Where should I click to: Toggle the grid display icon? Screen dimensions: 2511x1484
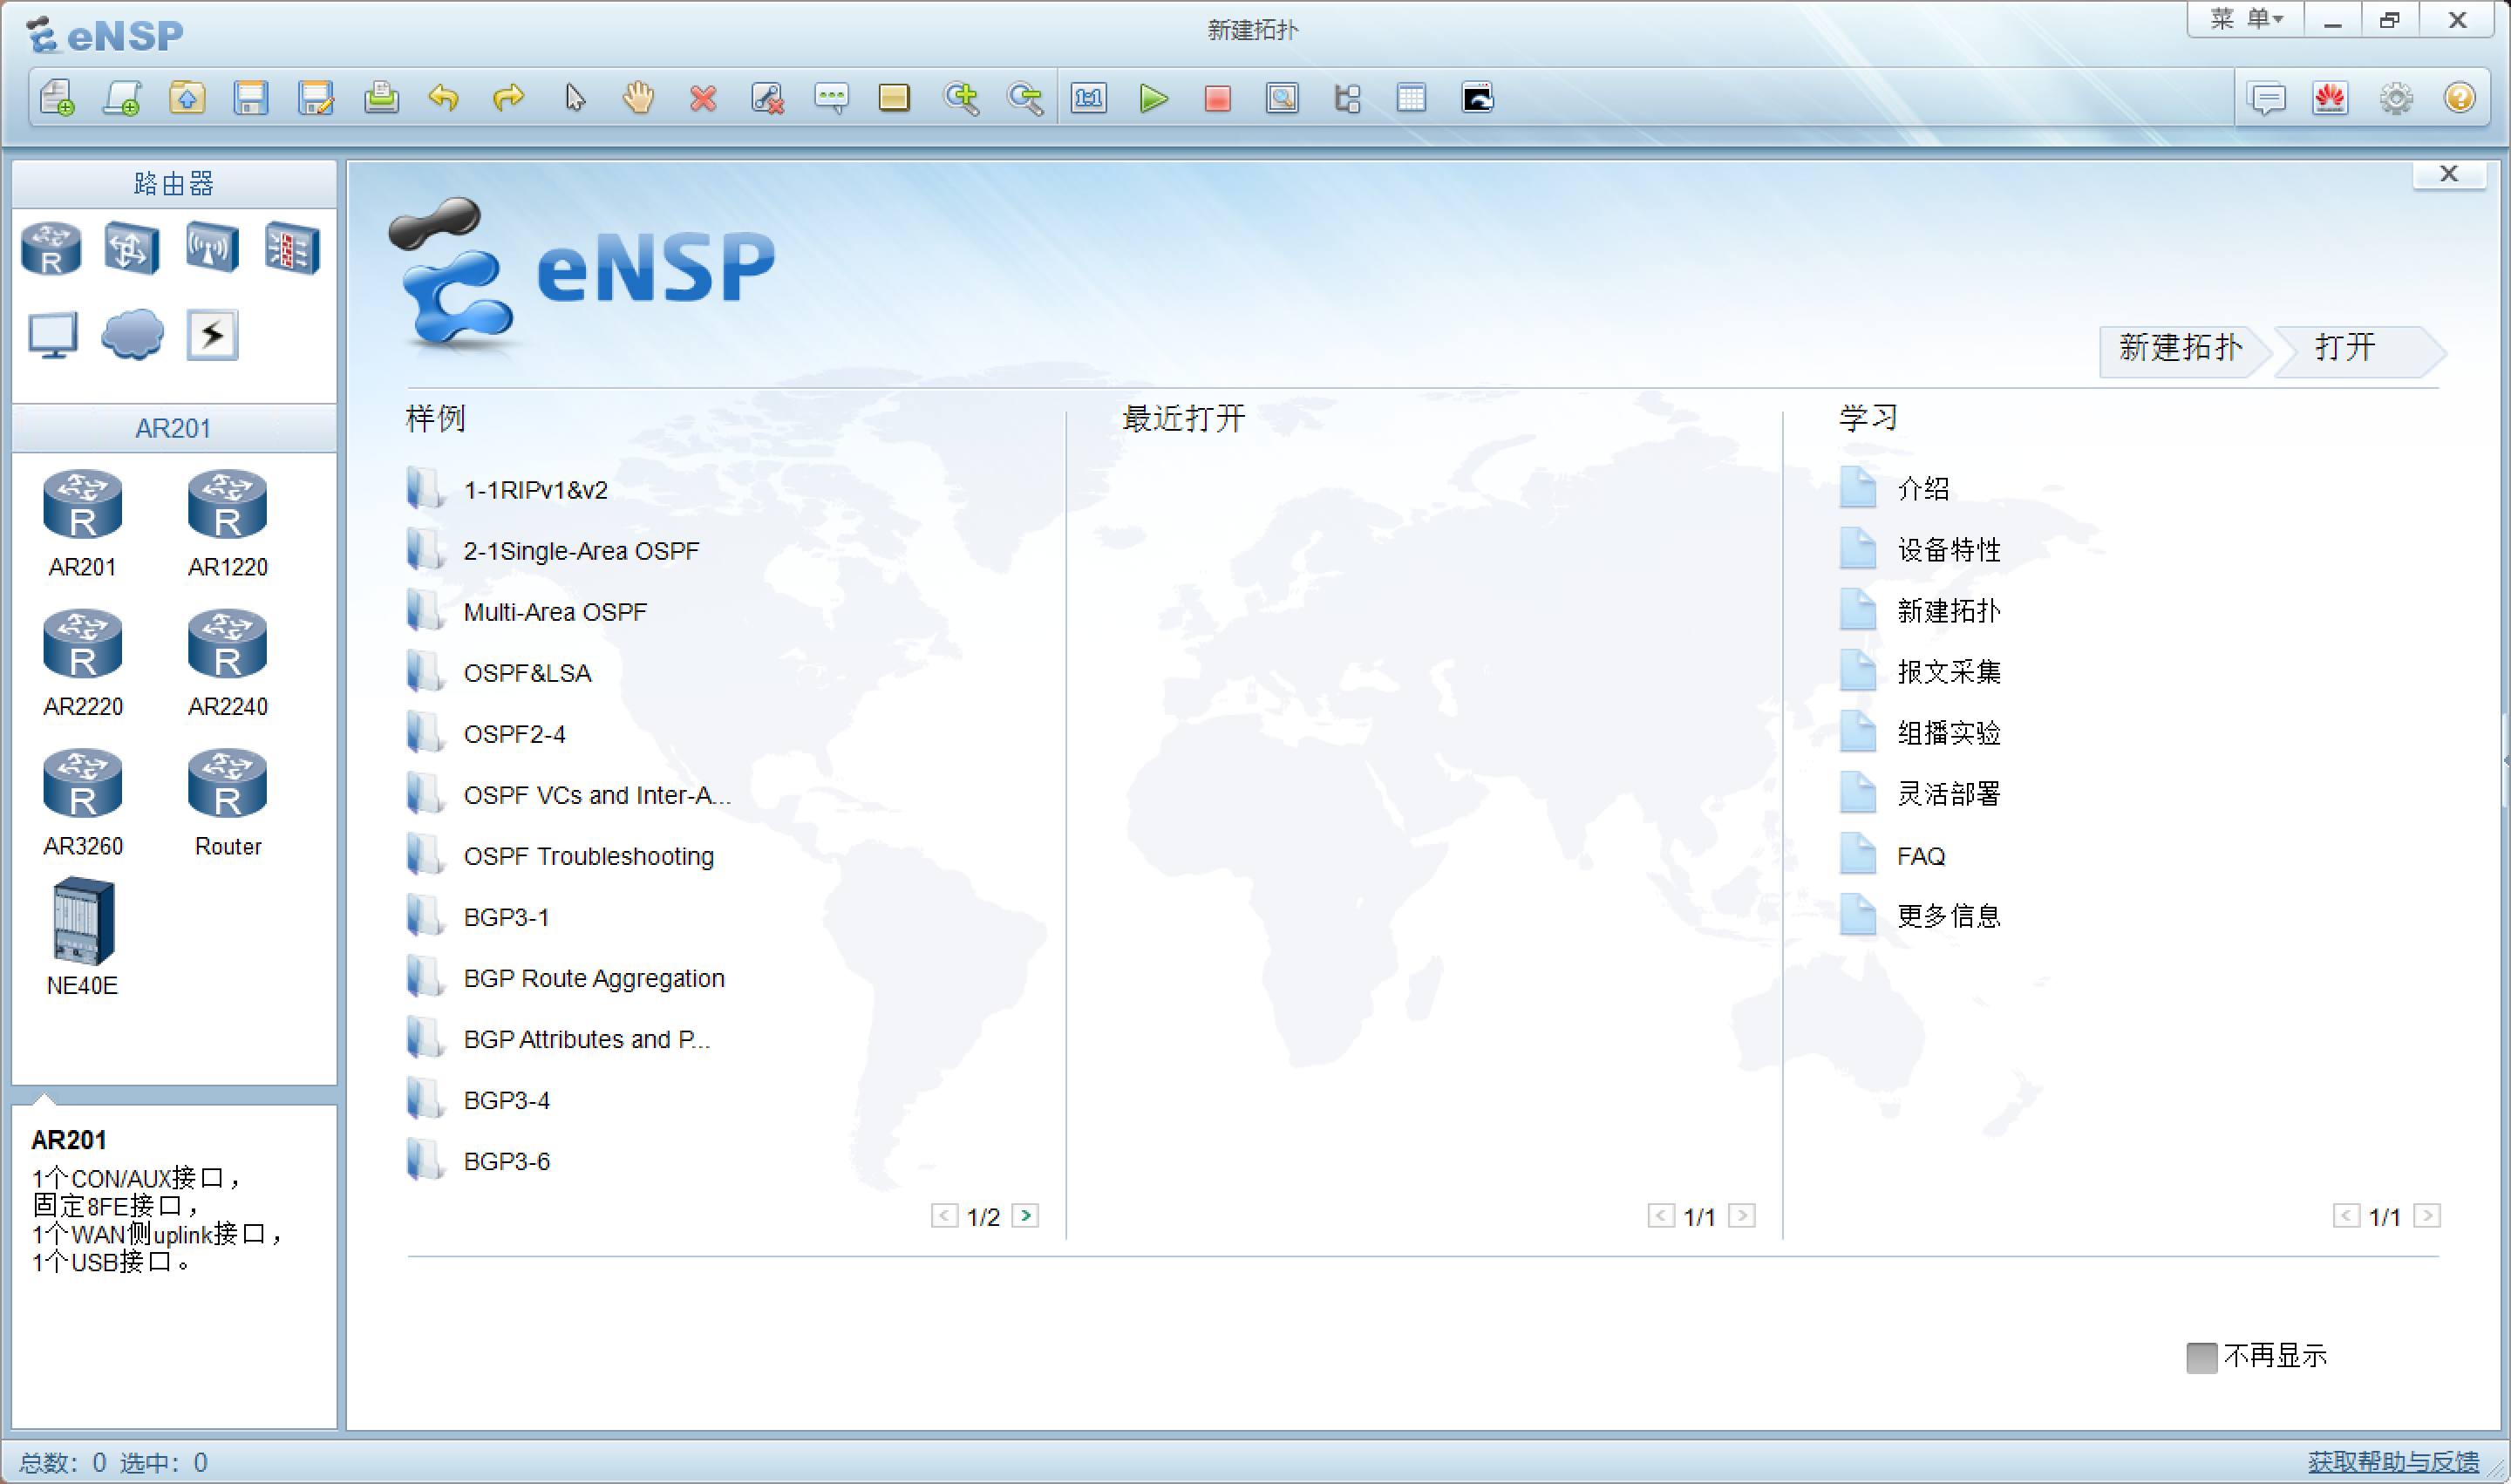click(x=1411, y=98)
